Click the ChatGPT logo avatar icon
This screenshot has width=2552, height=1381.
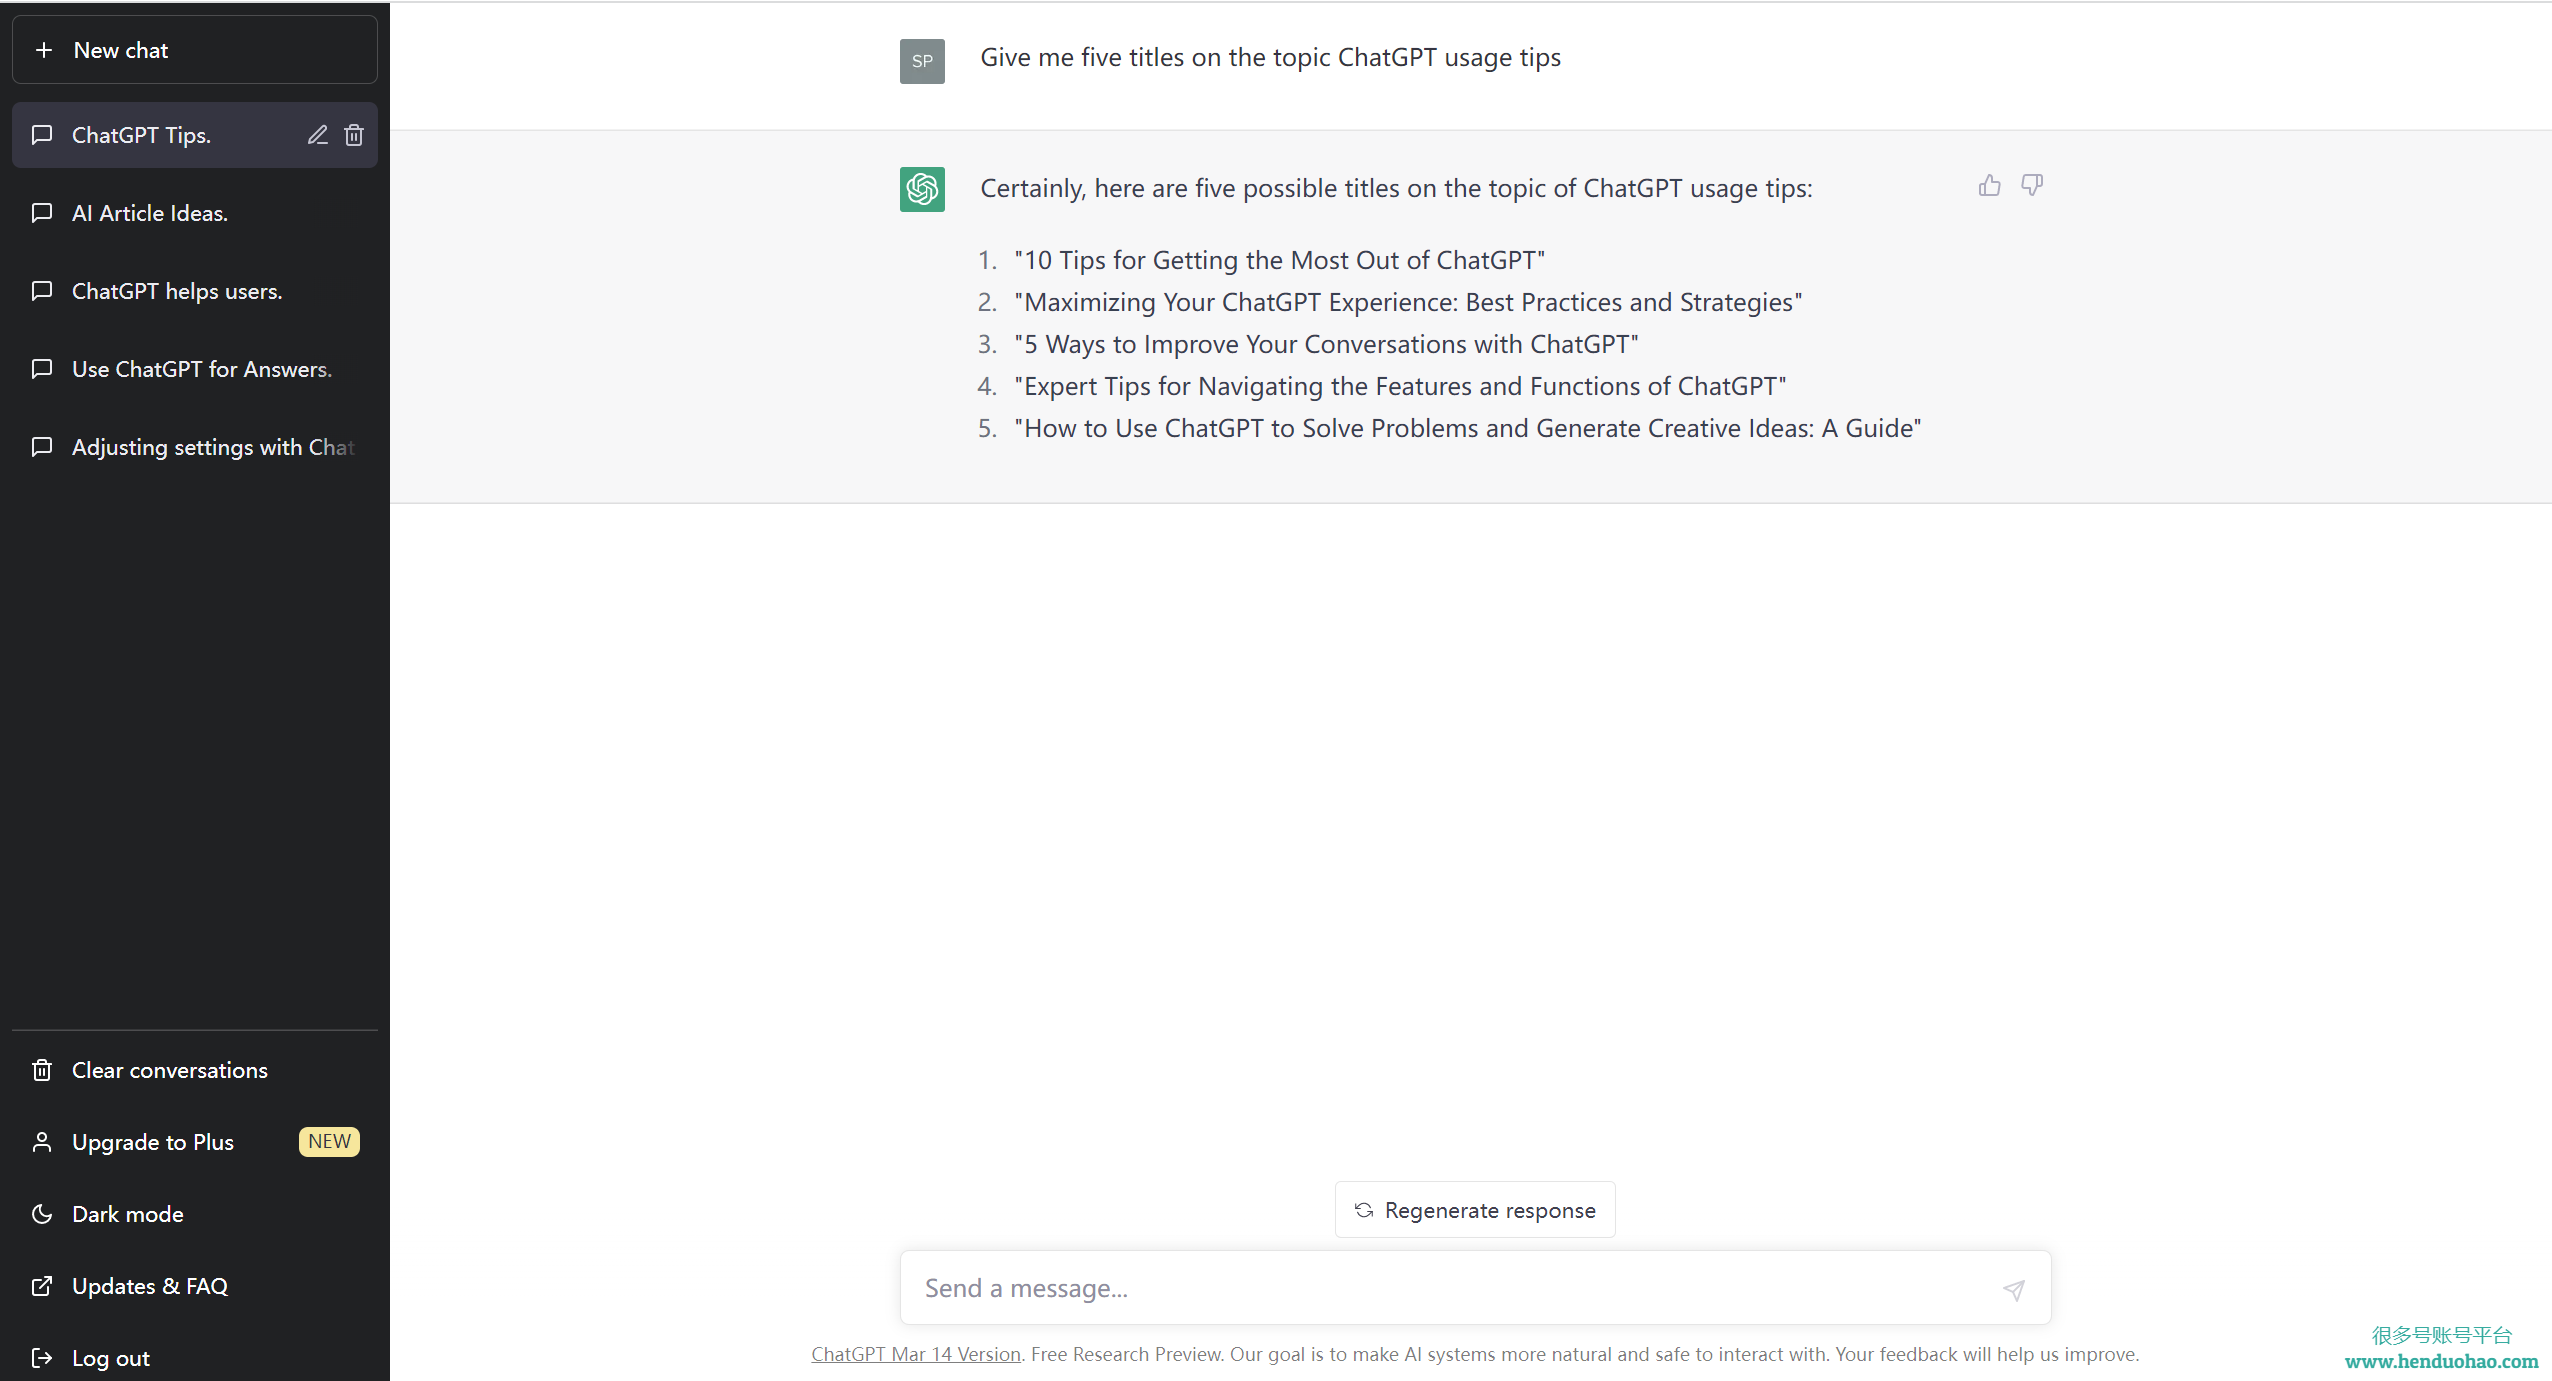(922, 189)
